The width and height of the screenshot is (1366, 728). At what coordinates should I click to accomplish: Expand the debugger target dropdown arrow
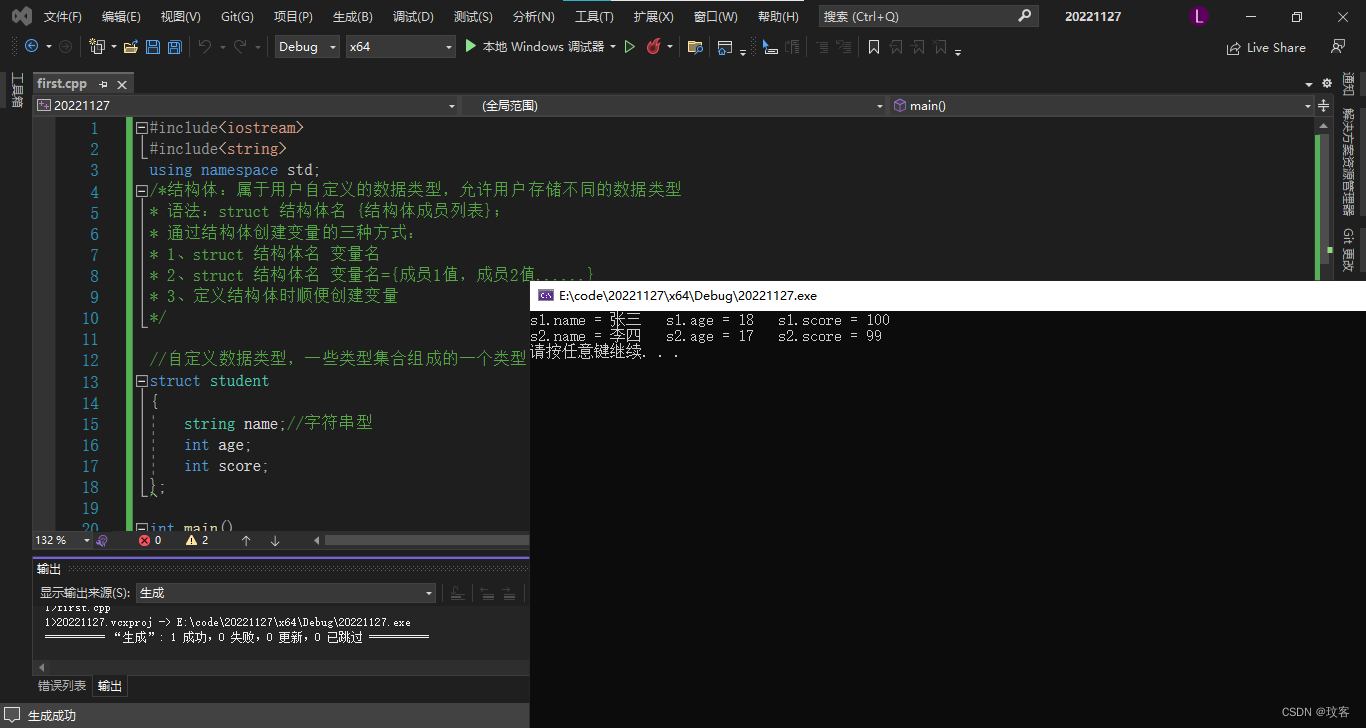(612, 47)
